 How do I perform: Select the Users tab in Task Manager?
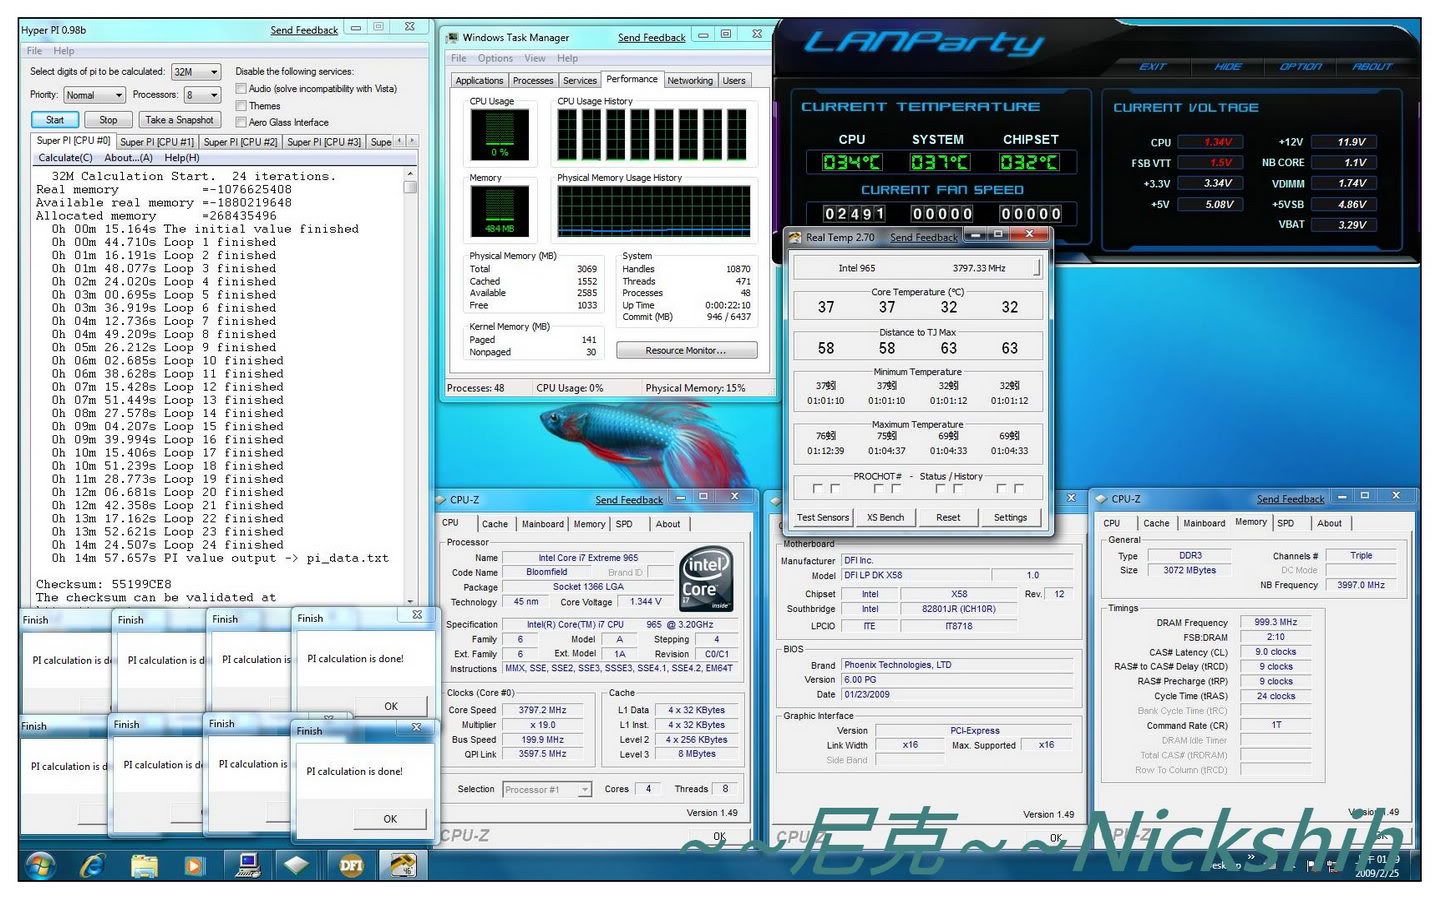click(x=734, y=81)
